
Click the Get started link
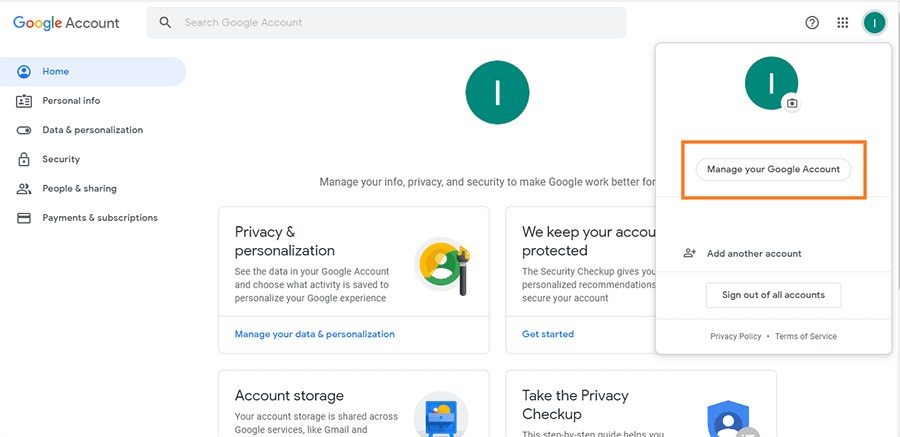[x=548, y=334]
